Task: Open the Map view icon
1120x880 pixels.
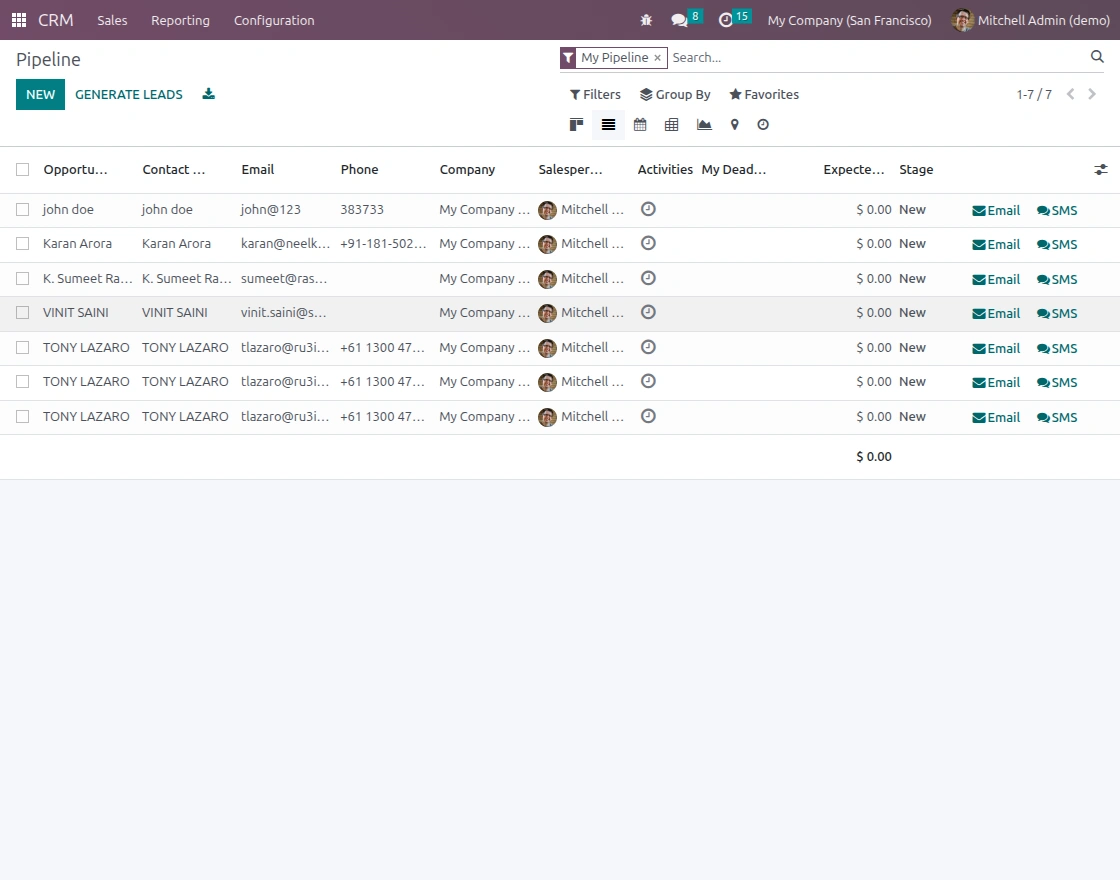Action: [734, 125]
